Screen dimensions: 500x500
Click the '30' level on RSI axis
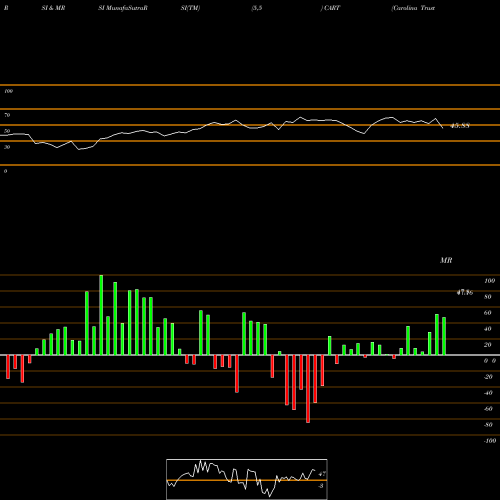point(7,147)
